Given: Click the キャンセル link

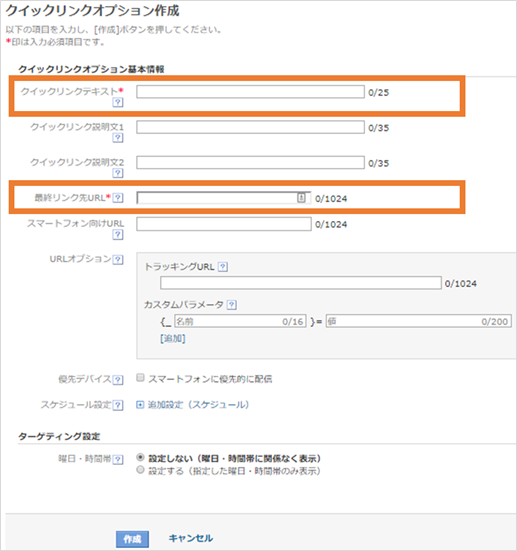Looking at the screenshot, I should (190, 538).
